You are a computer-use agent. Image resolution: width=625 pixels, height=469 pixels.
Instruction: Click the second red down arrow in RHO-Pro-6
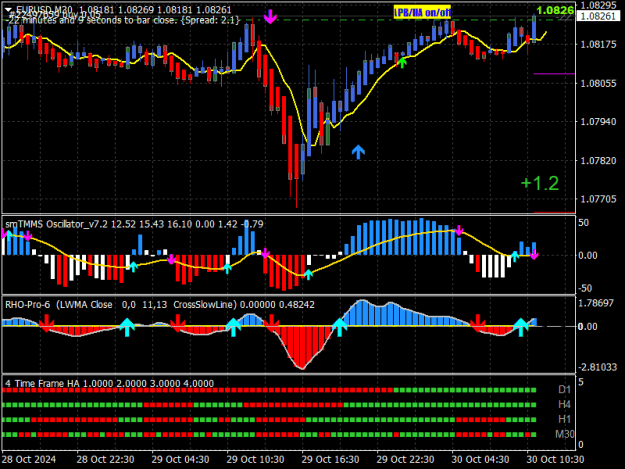click(x=177, y=323)
